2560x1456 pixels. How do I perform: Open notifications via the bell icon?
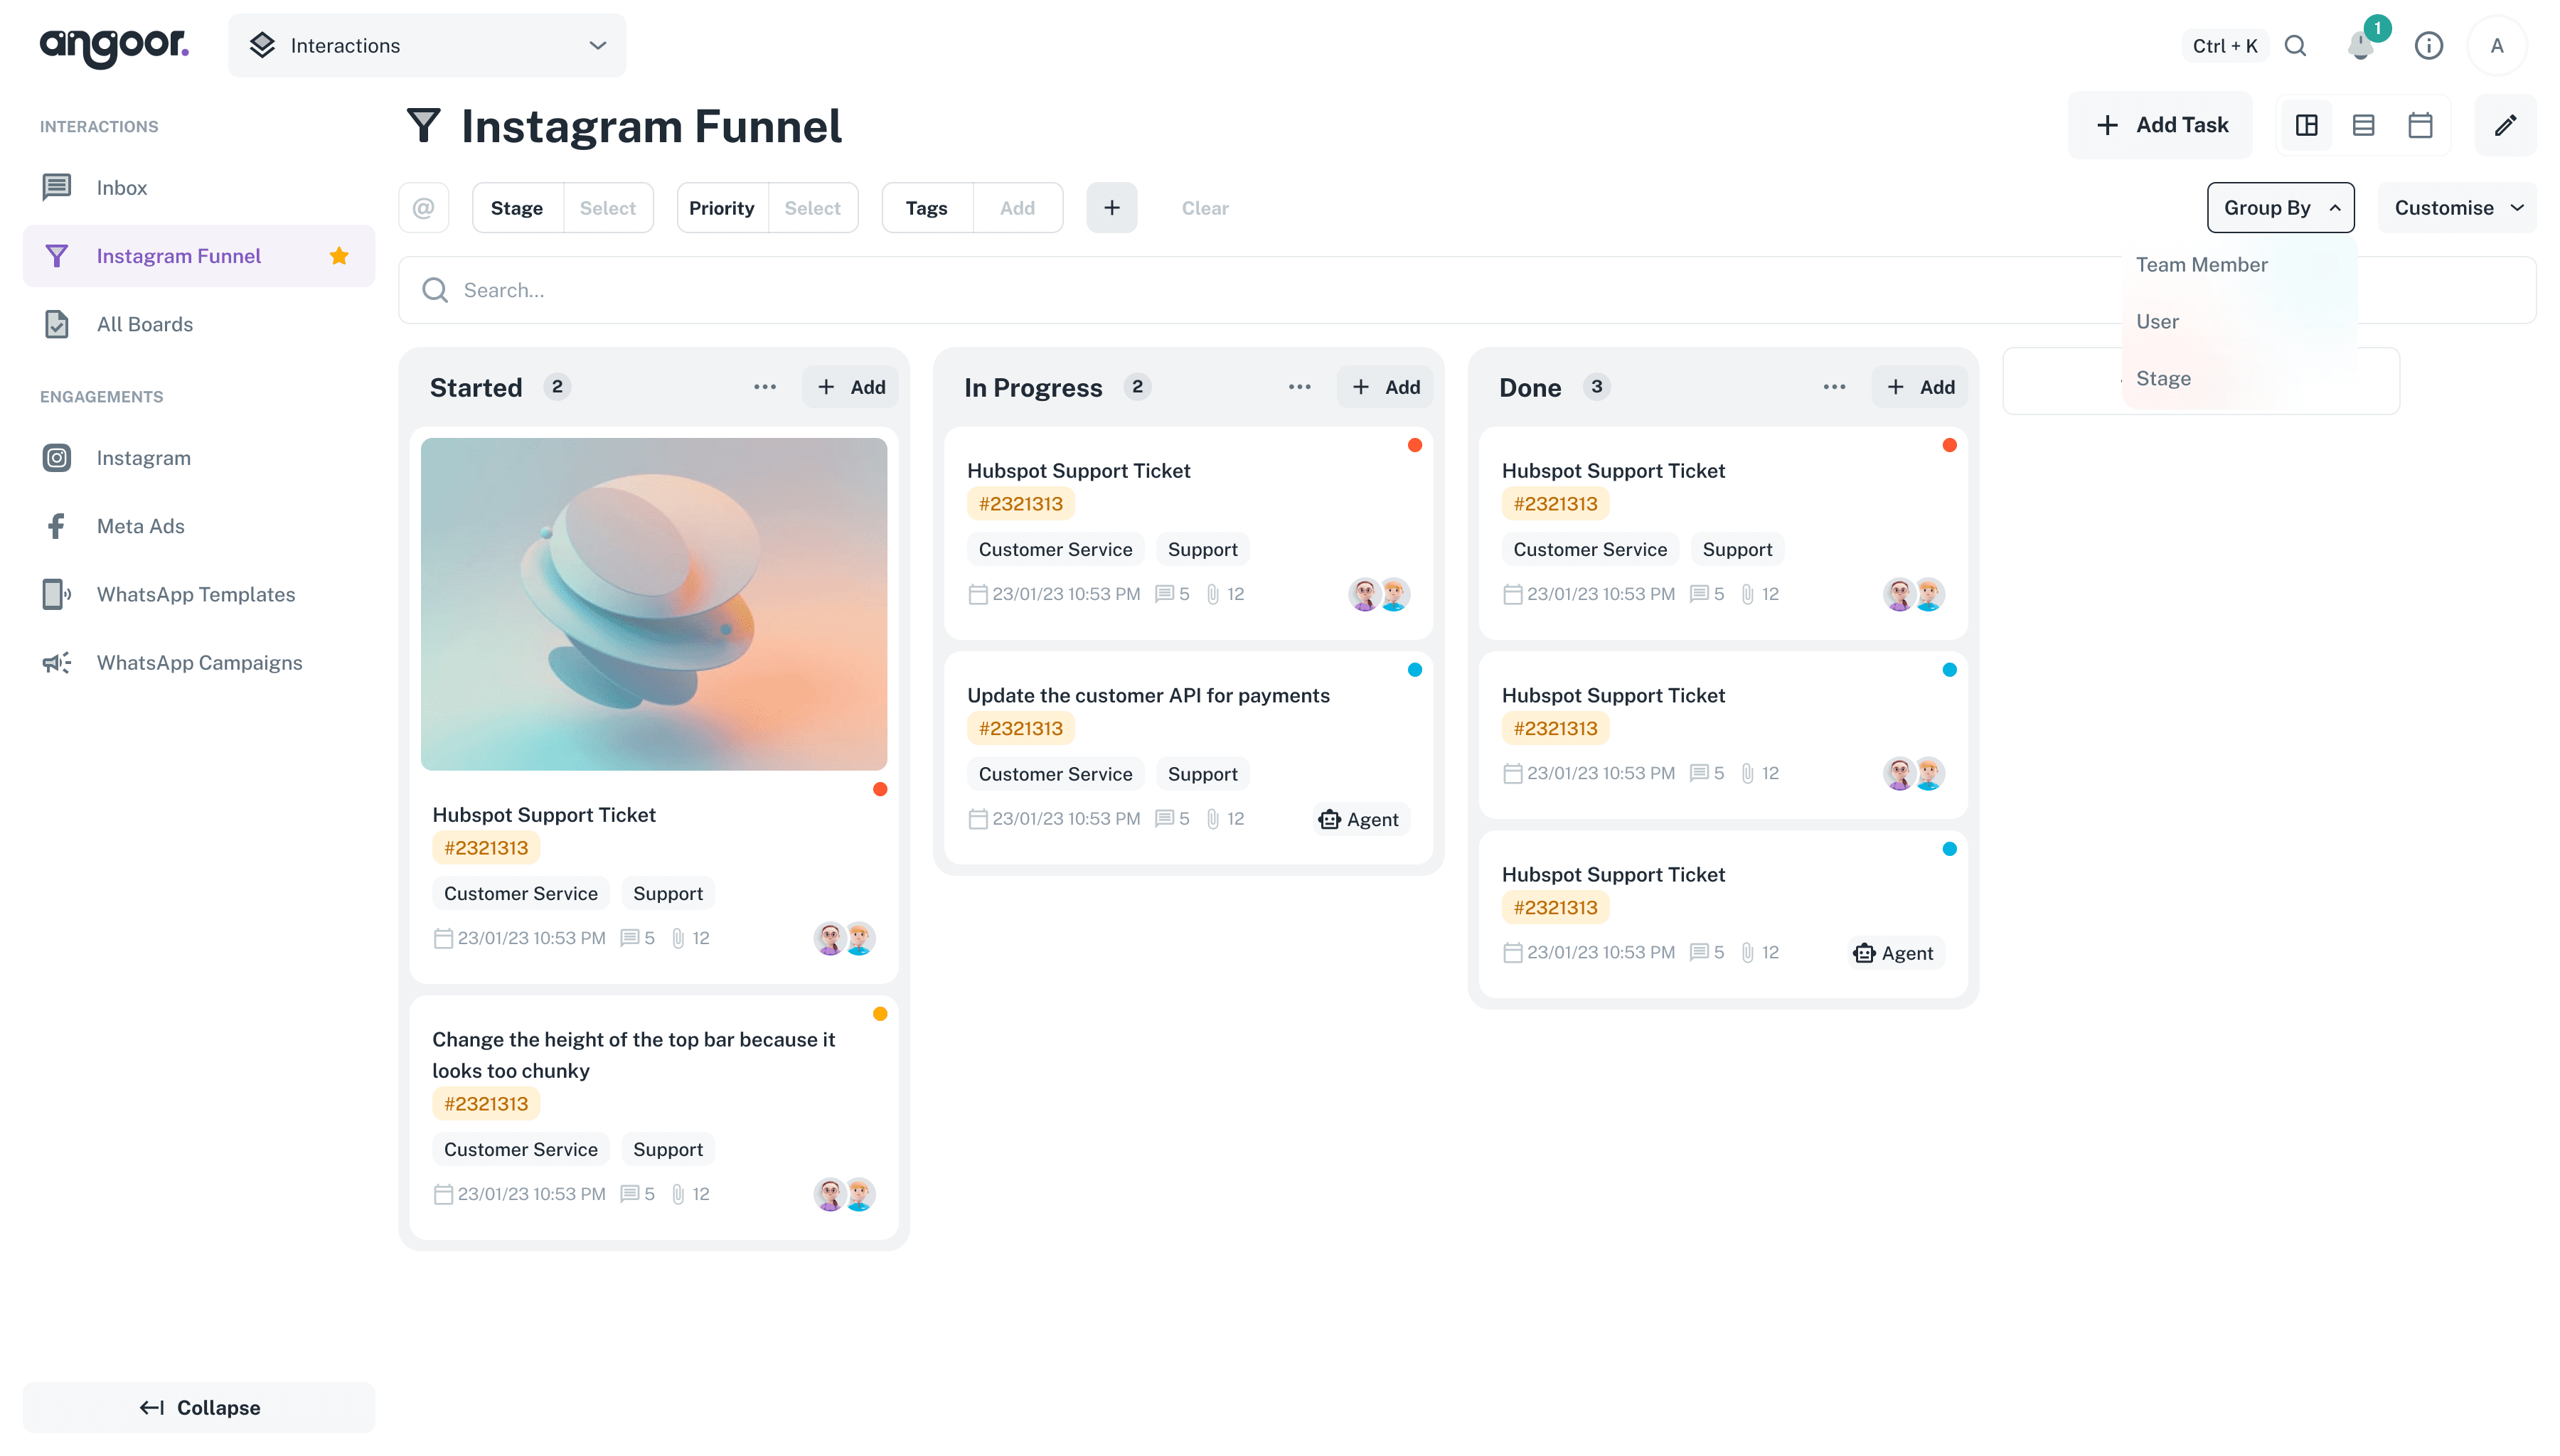point(2361,45)
